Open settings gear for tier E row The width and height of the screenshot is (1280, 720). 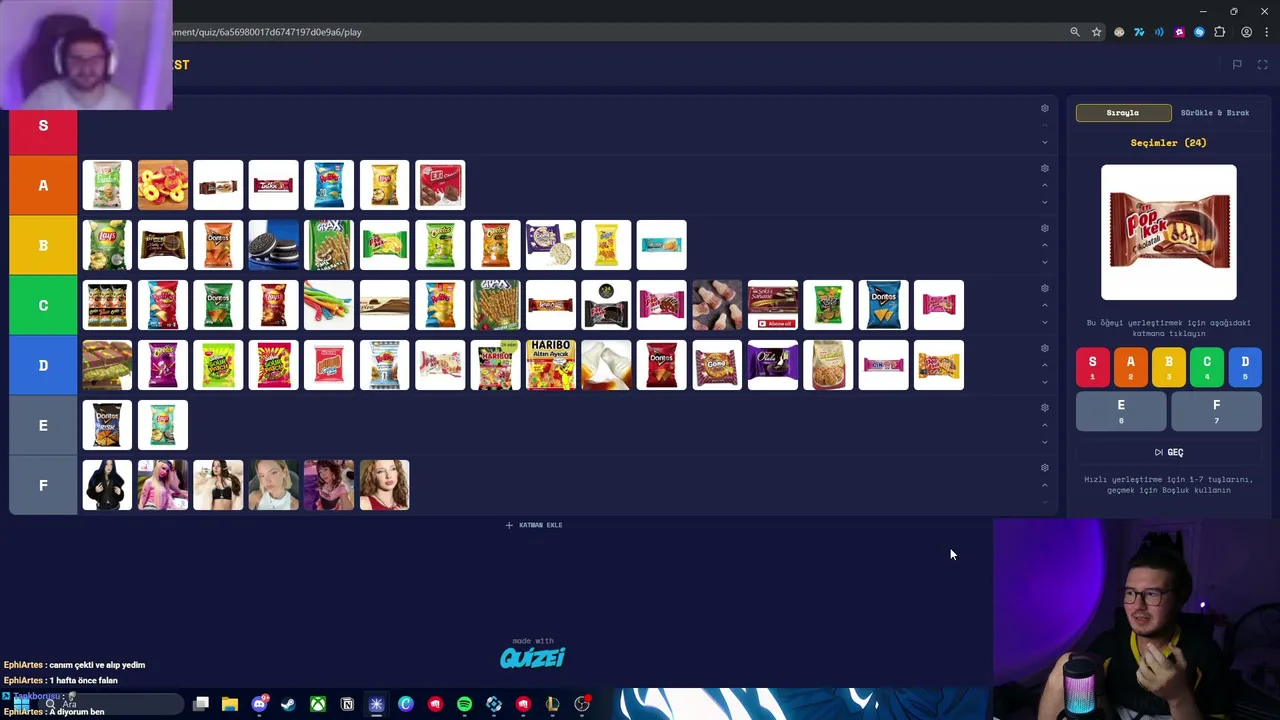click(x=1045, y=408)
